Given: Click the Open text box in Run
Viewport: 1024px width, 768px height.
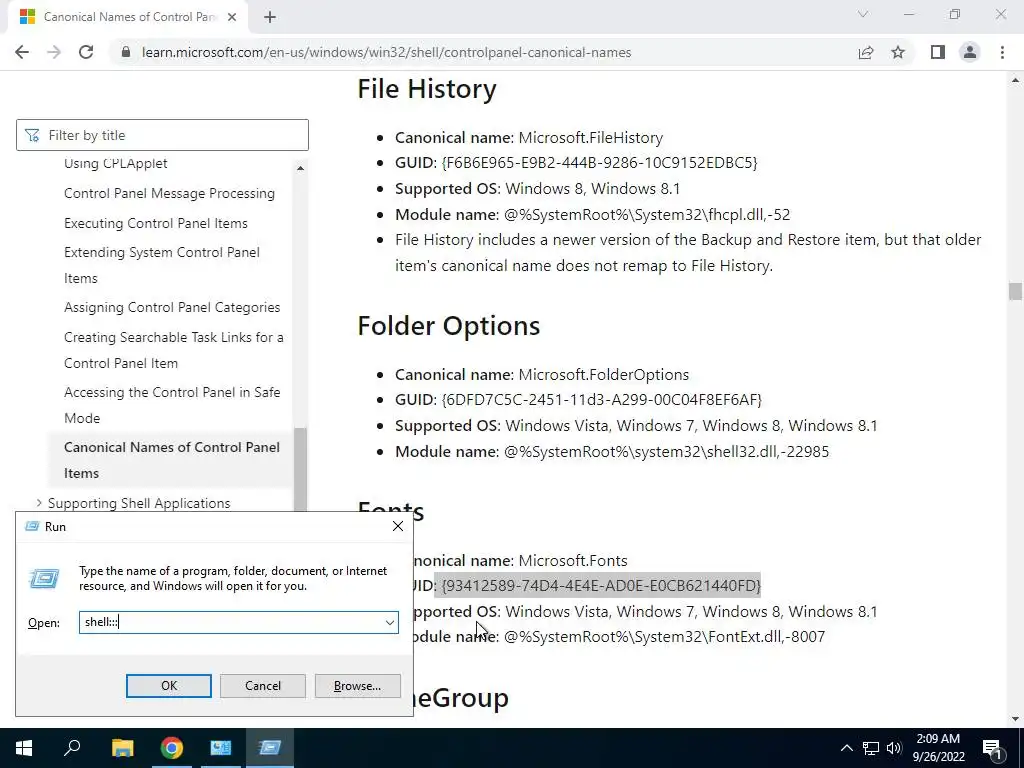Looking at the screenshot, I should pos(231,622).
